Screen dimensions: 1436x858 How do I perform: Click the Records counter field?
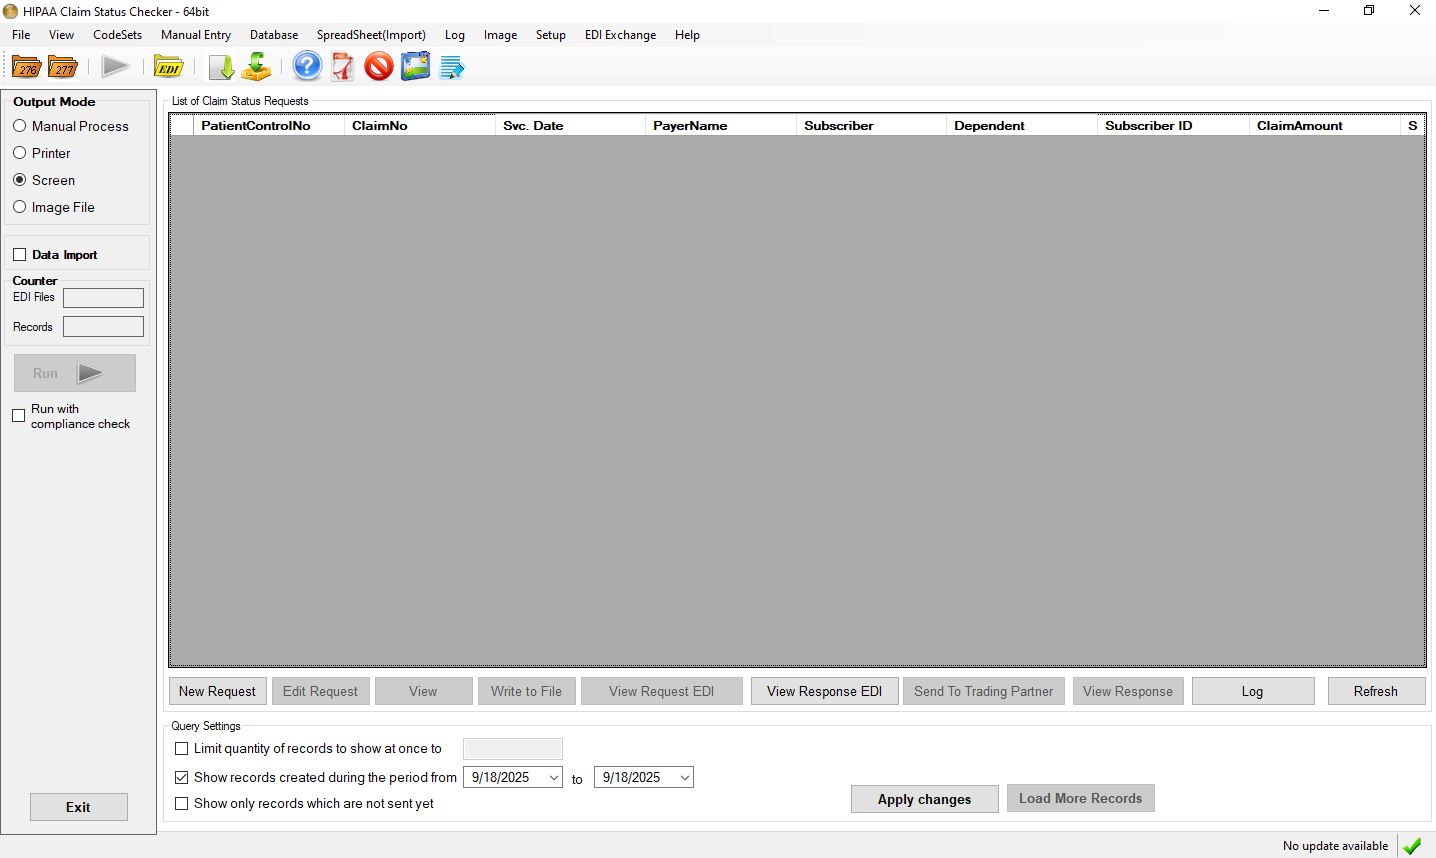[x=104, y=327]
